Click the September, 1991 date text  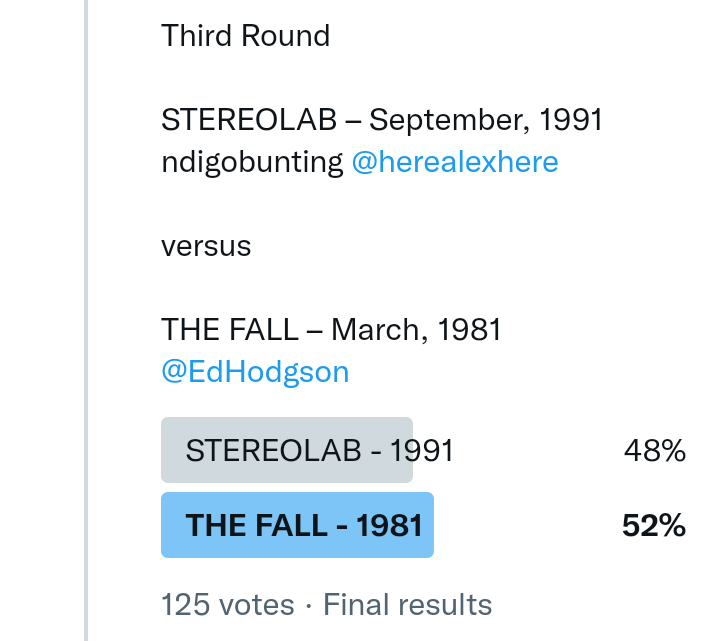click(x=486, y=120)
